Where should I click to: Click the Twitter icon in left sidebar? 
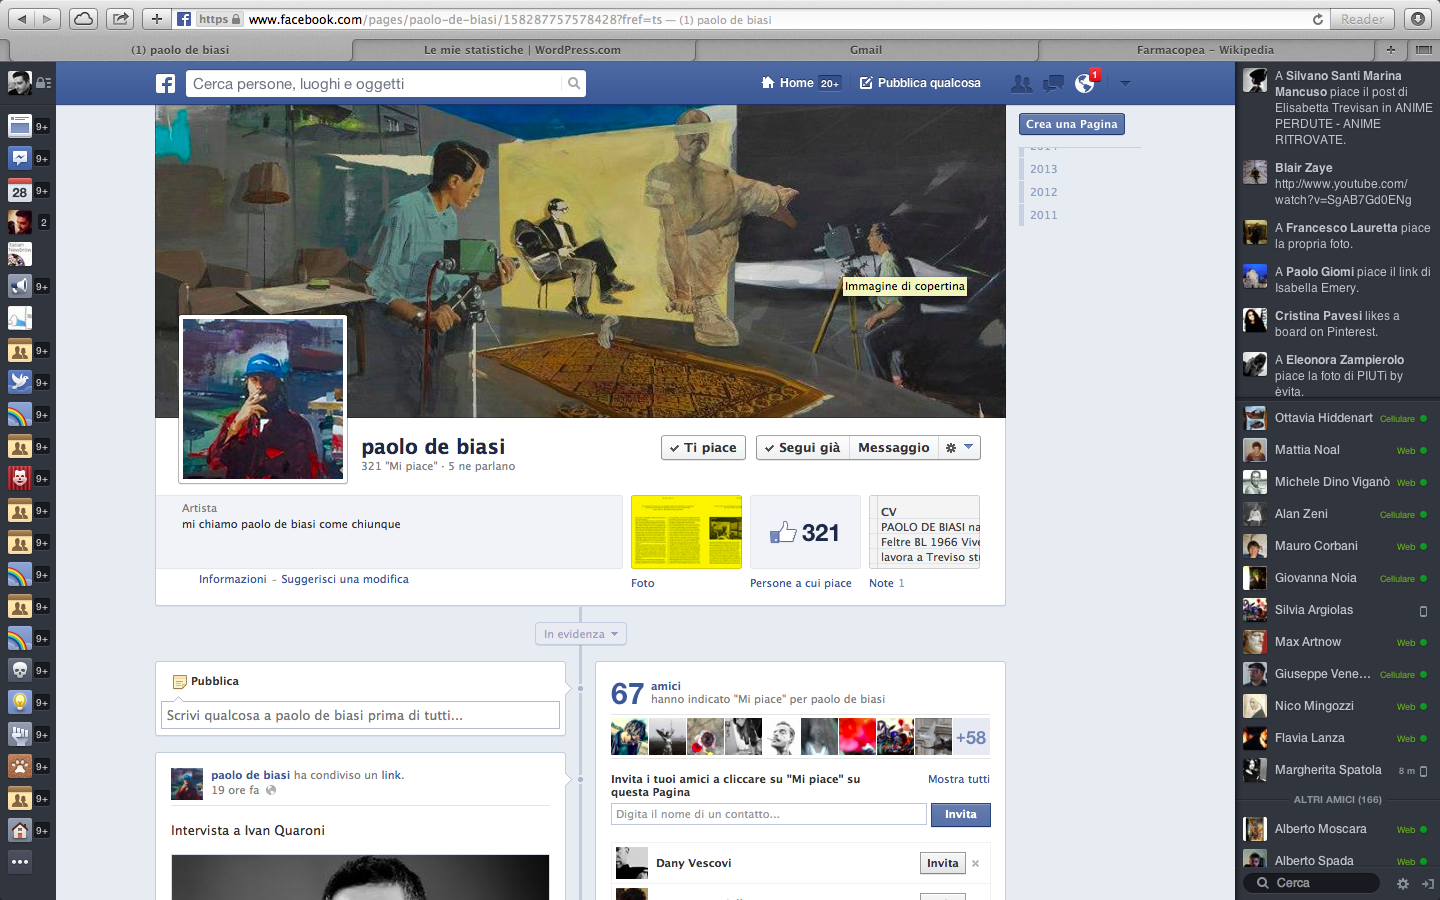[x=20, y=381]
